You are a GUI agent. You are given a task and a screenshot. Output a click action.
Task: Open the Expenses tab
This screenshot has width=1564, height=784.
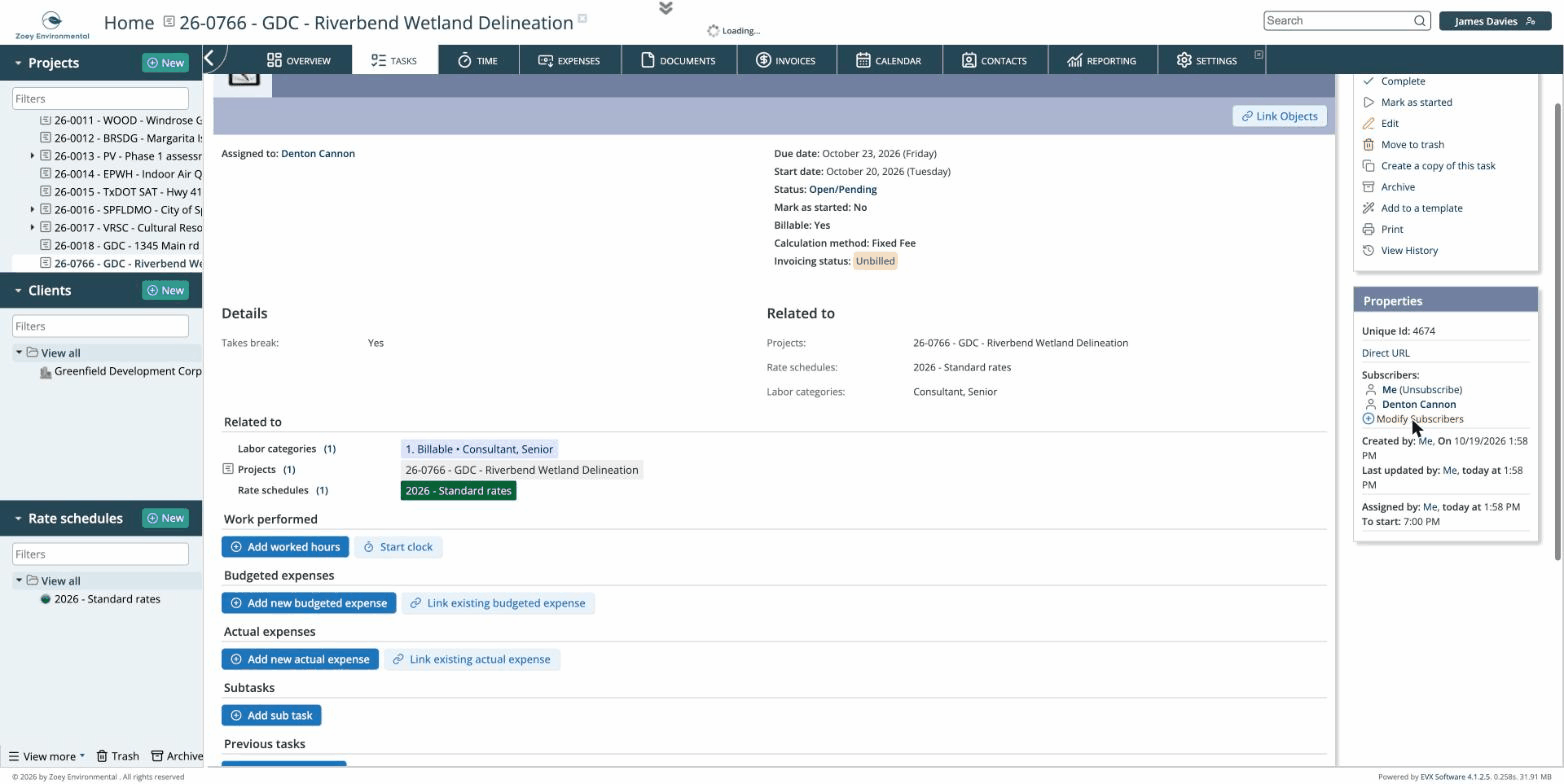click(x=568, y=60)
